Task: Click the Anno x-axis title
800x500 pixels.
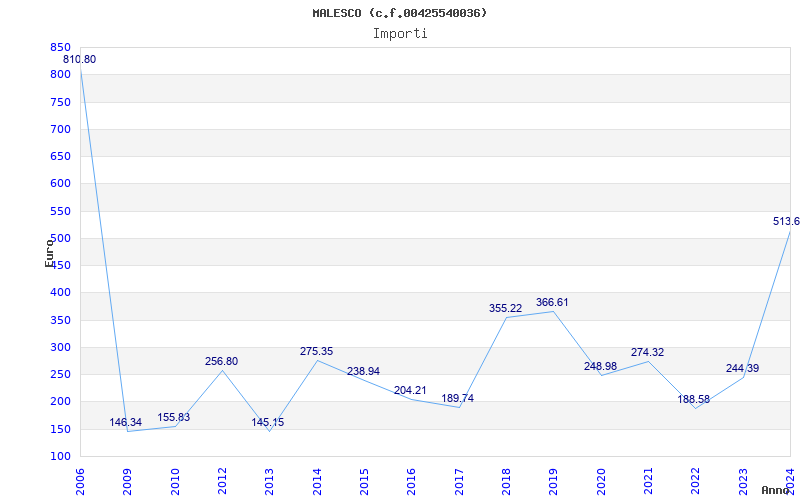Action: tap(776, 490)
